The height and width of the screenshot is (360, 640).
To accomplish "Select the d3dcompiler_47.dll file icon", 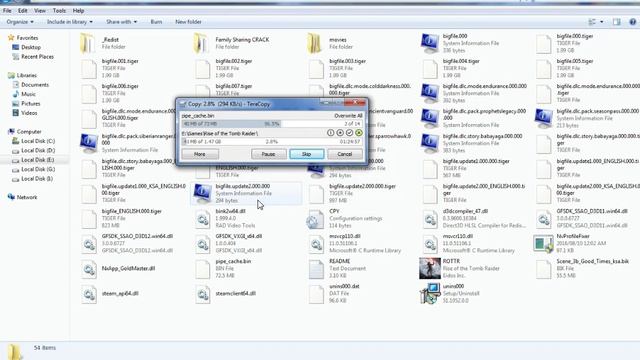I will (430, 219).
